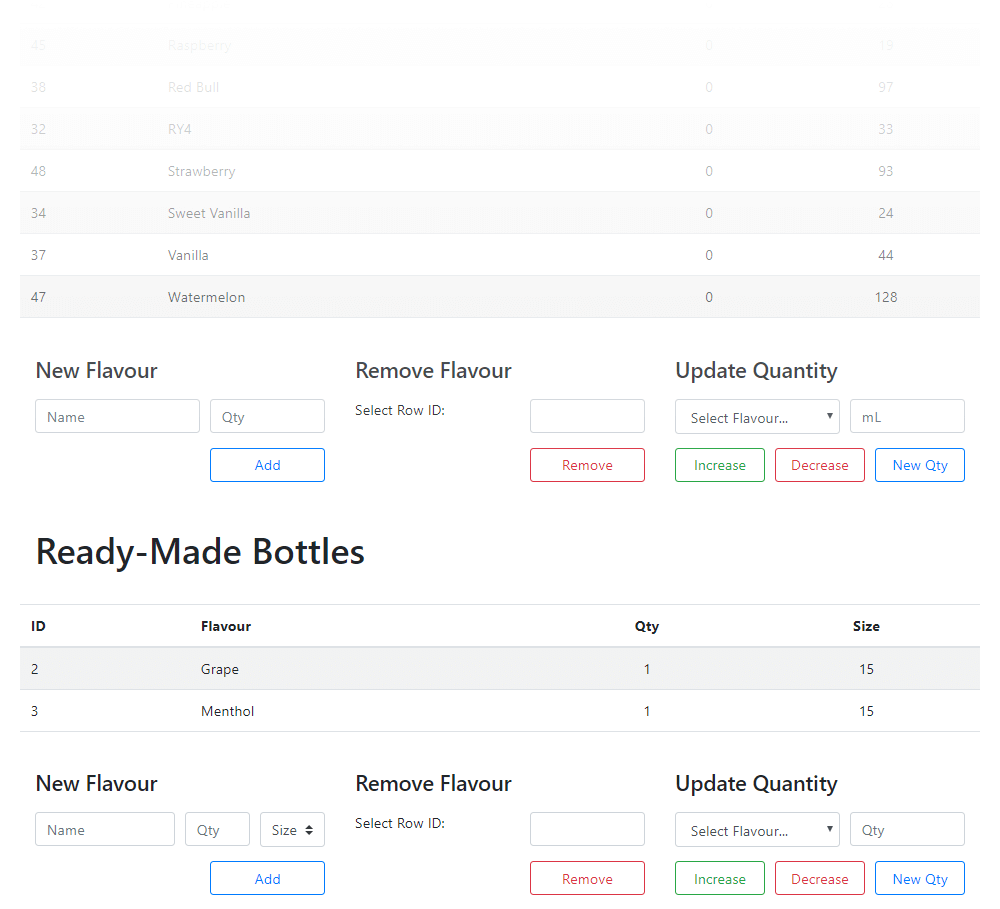This screenshot has height=909, width=1000.
Task: Open the Size dropdown in bottles New Flavour
Action: tap(291, 829)
